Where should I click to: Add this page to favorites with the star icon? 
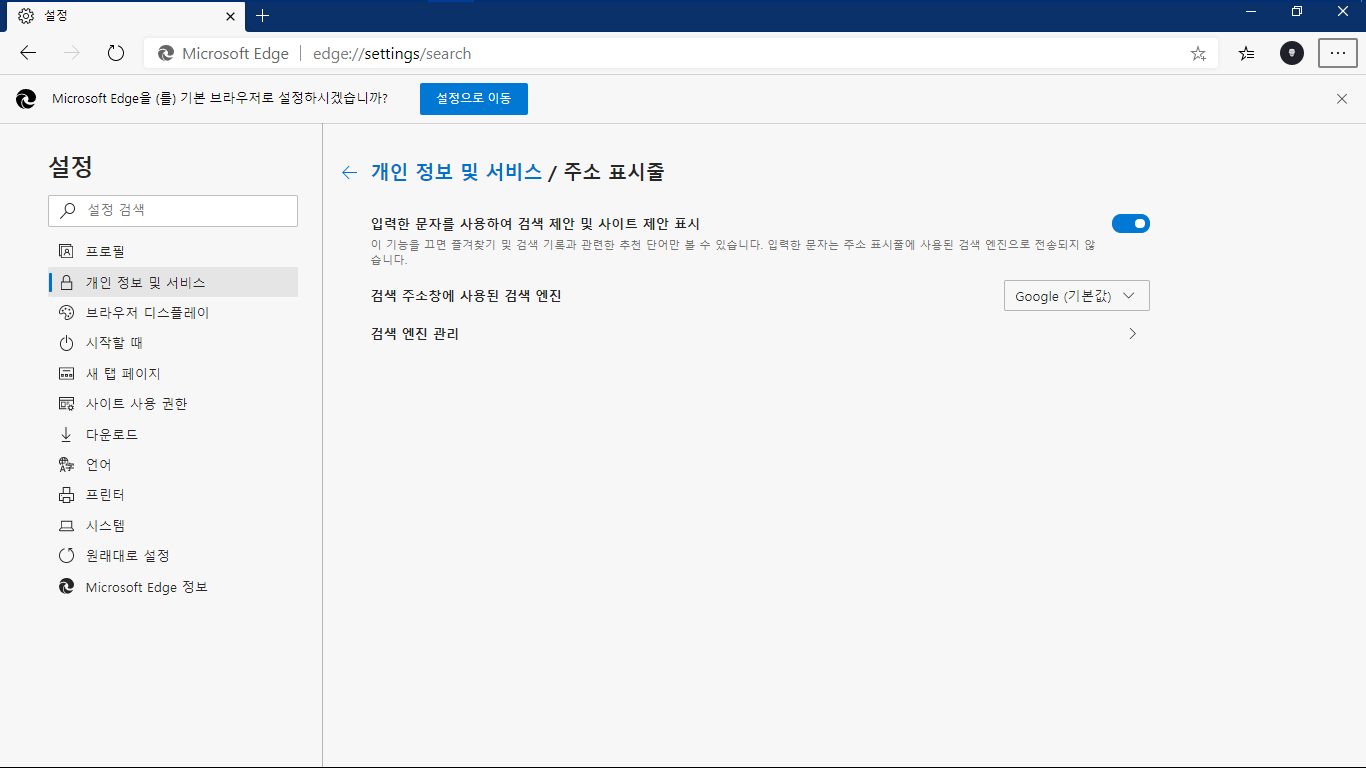click(x=1198, y=54)
